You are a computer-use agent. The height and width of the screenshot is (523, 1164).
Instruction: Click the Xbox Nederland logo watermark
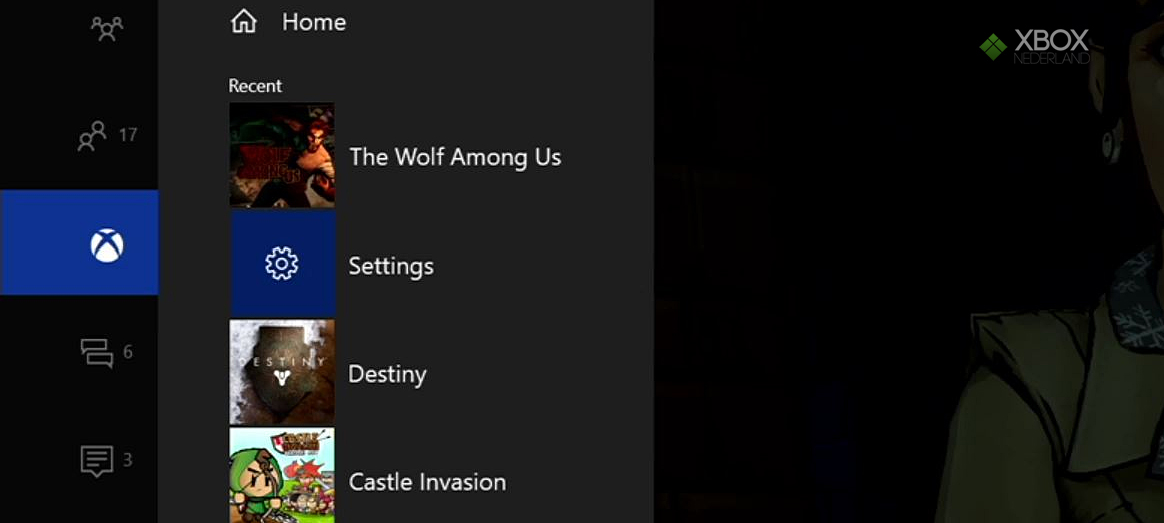(x=1035, y=47)
